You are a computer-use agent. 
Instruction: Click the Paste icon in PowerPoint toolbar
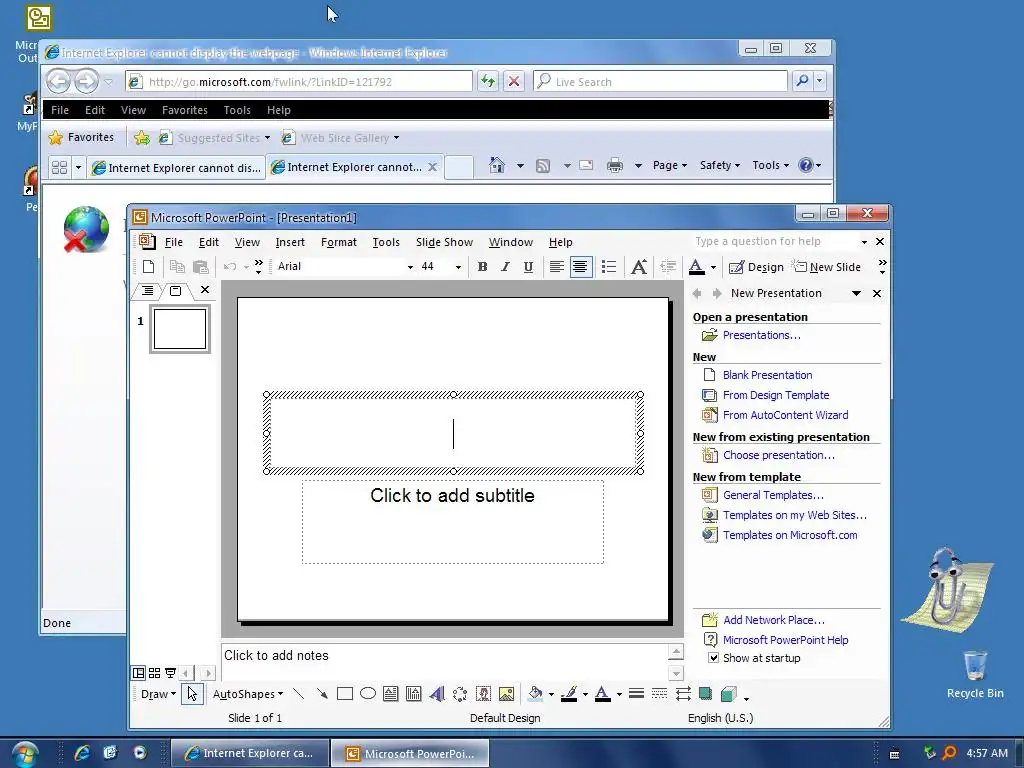201,266
